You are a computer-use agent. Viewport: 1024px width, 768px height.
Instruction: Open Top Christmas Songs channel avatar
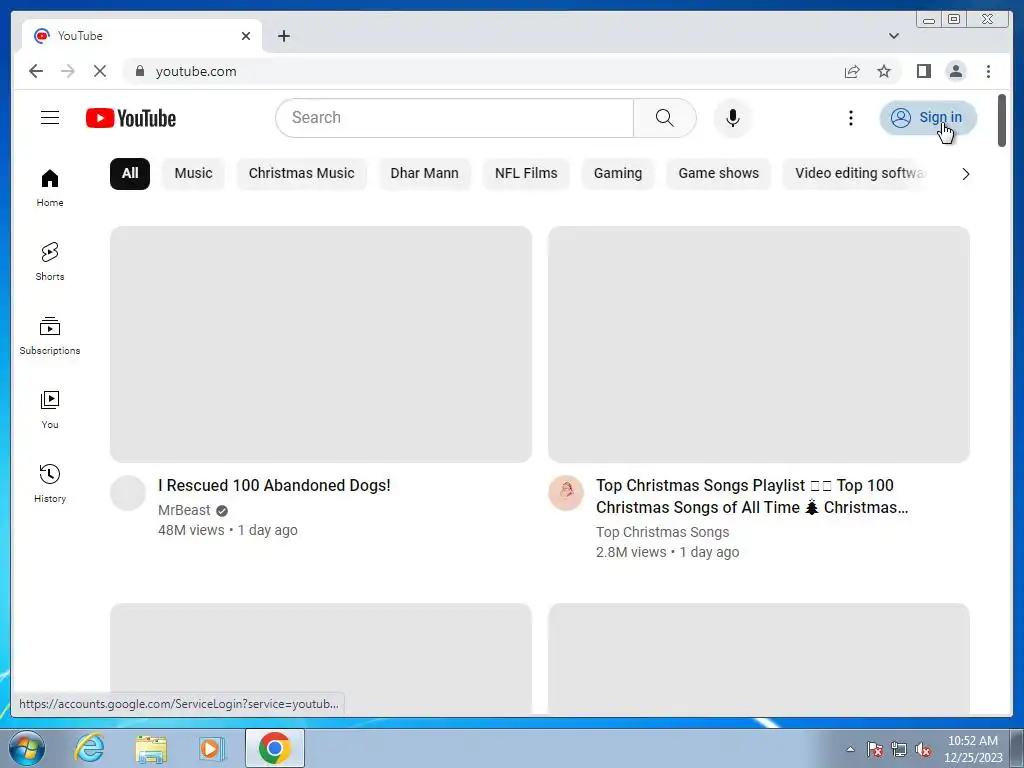point(566,493)
